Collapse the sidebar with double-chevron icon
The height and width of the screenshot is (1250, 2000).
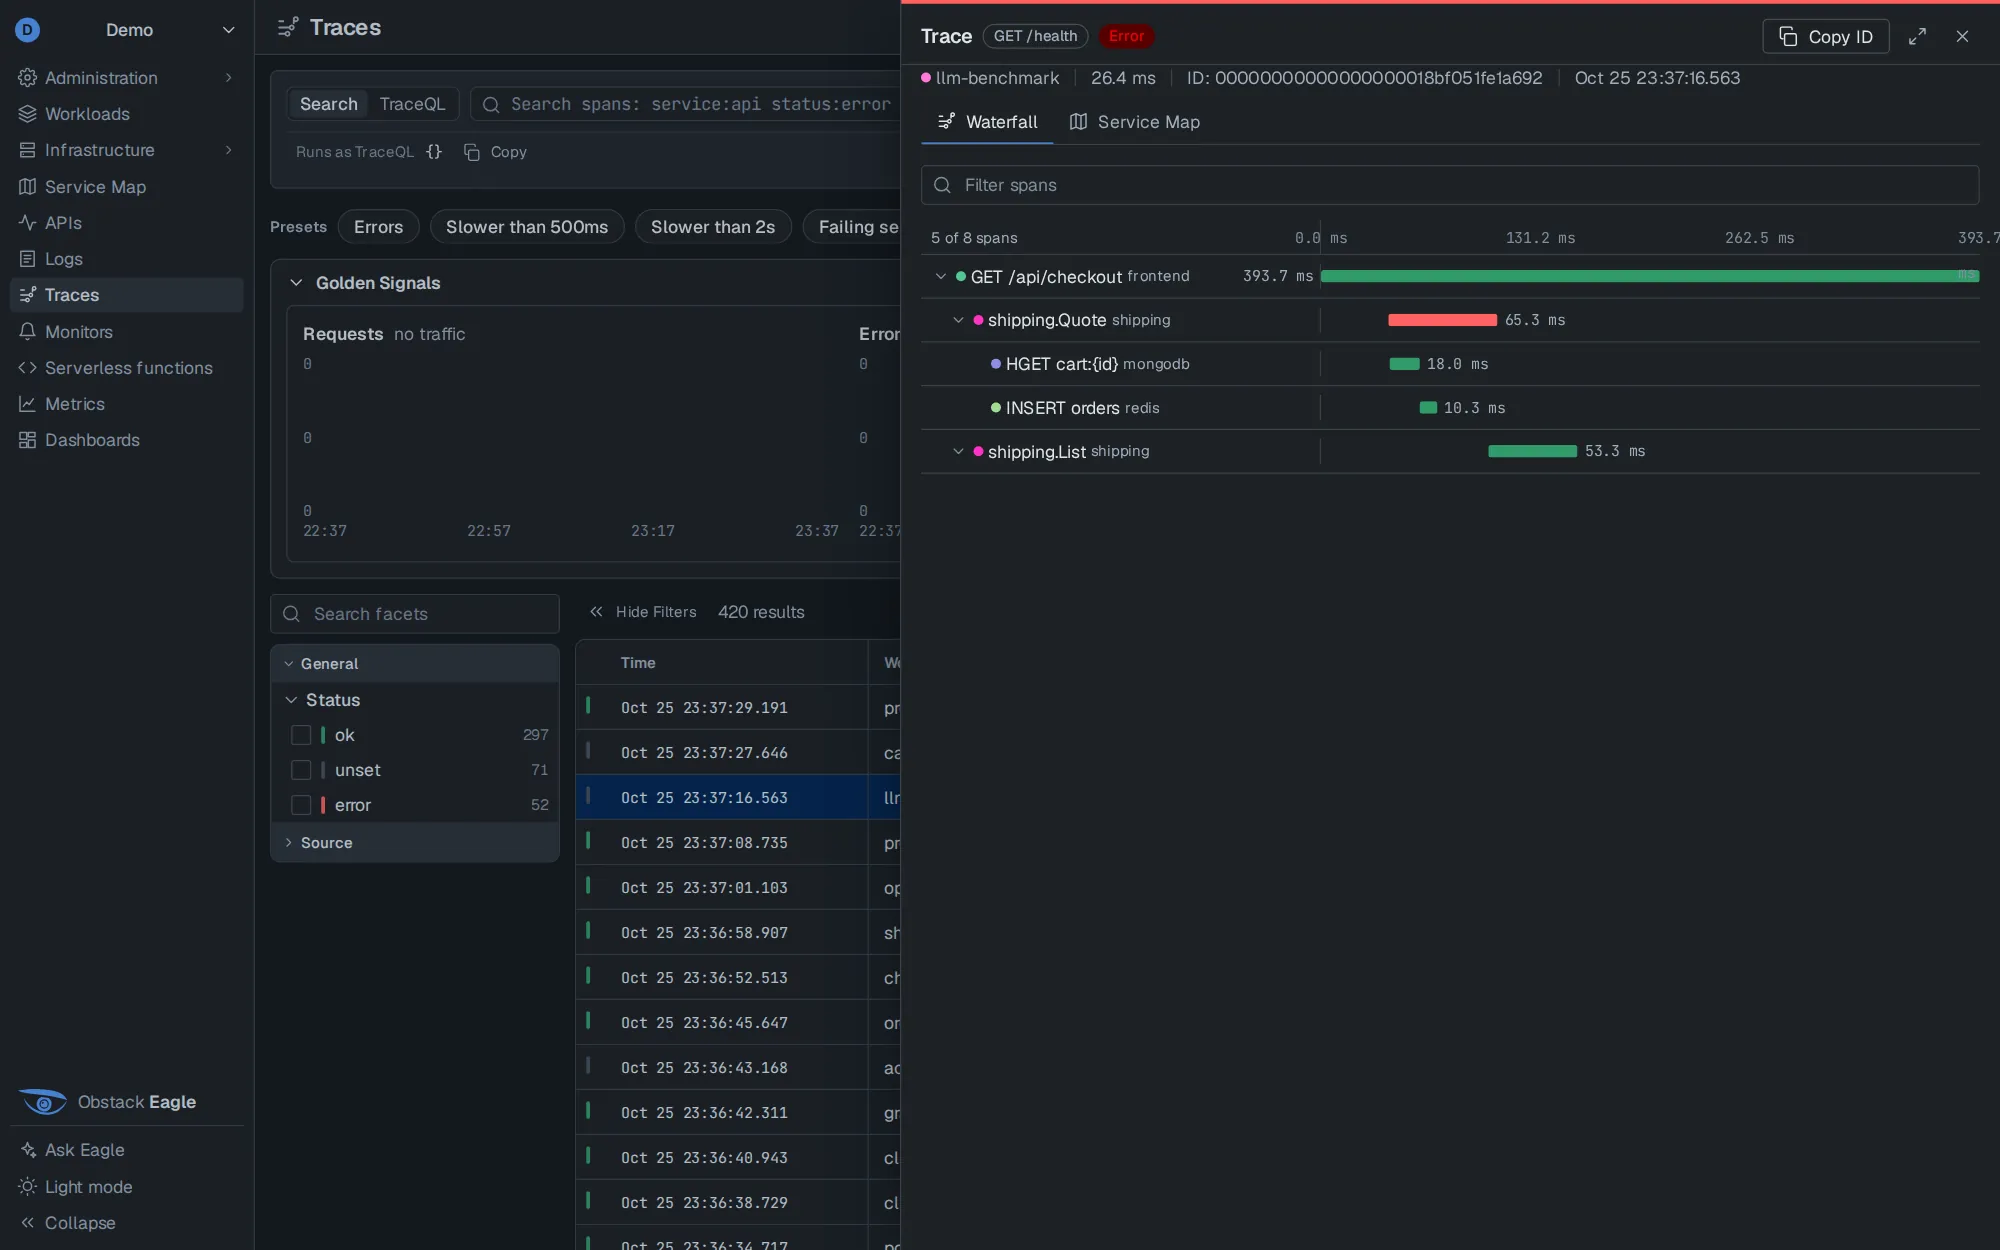pyautogui.click(x=27, y=1223)
